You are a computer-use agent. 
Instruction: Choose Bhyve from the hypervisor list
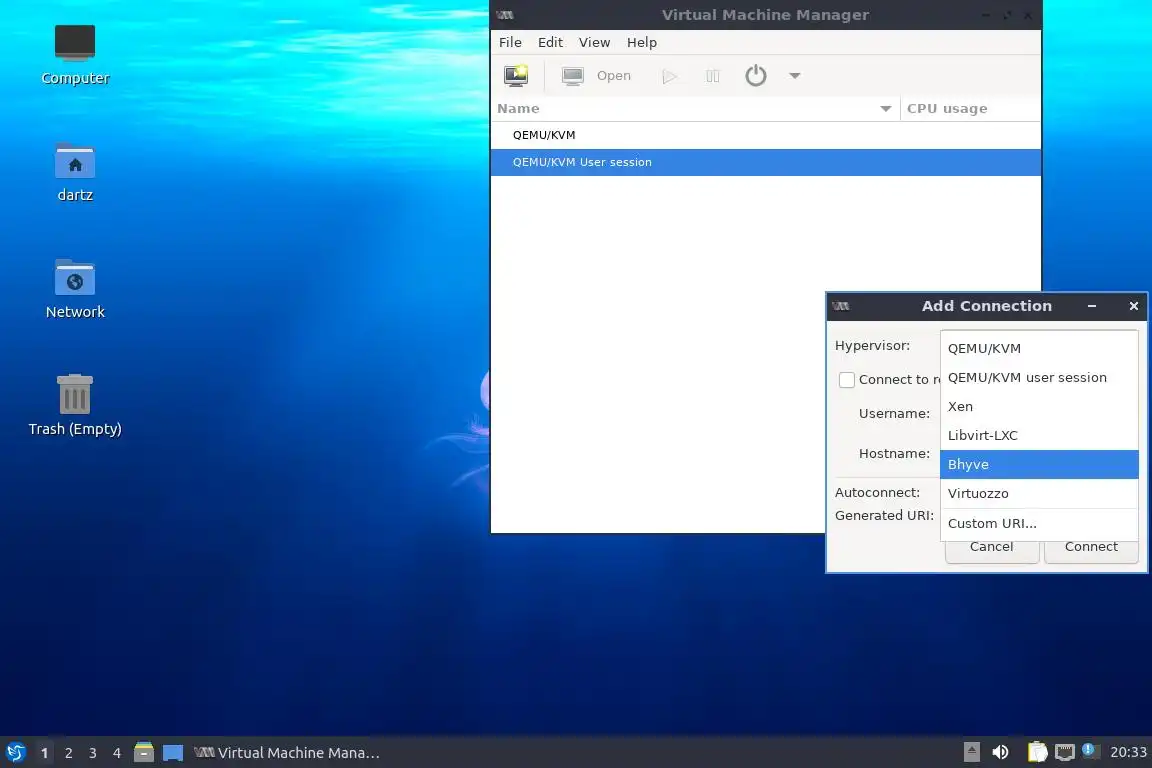(x=1039, y=464)
